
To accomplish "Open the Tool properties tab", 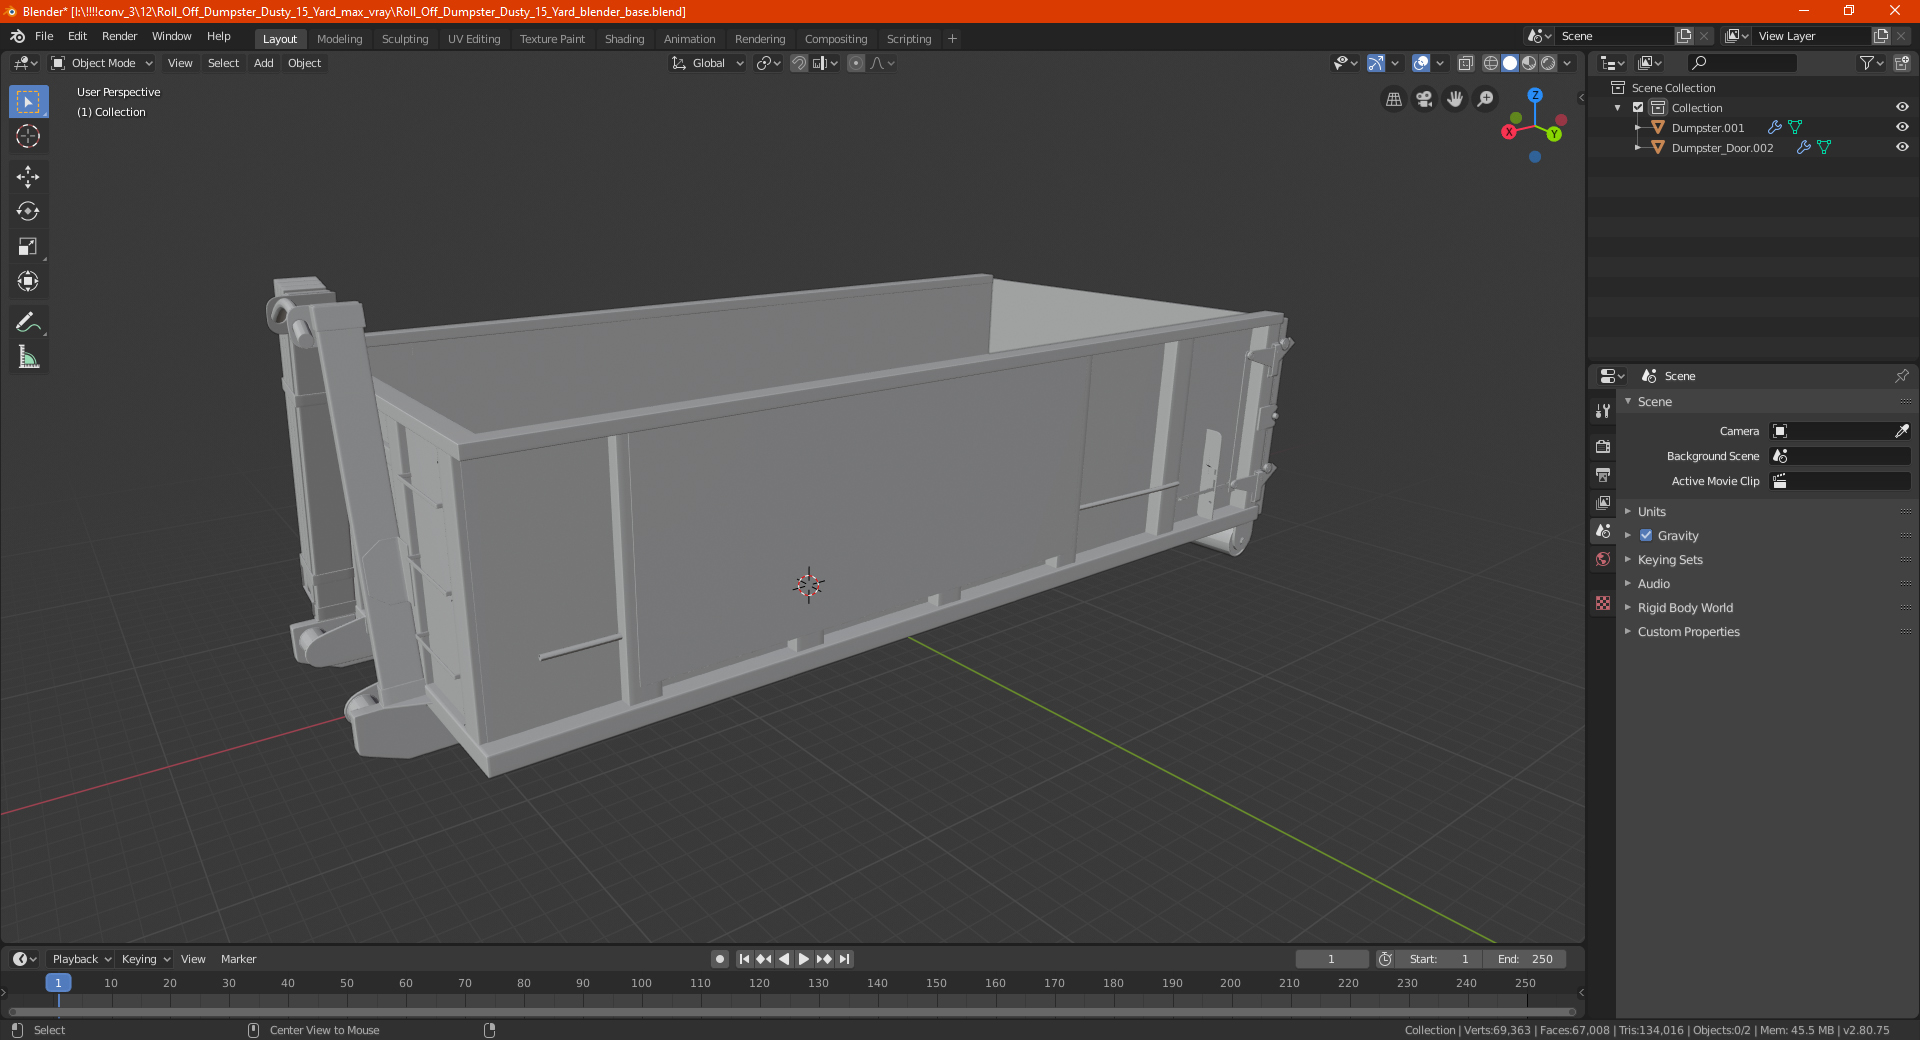I will click(1603, 411).
